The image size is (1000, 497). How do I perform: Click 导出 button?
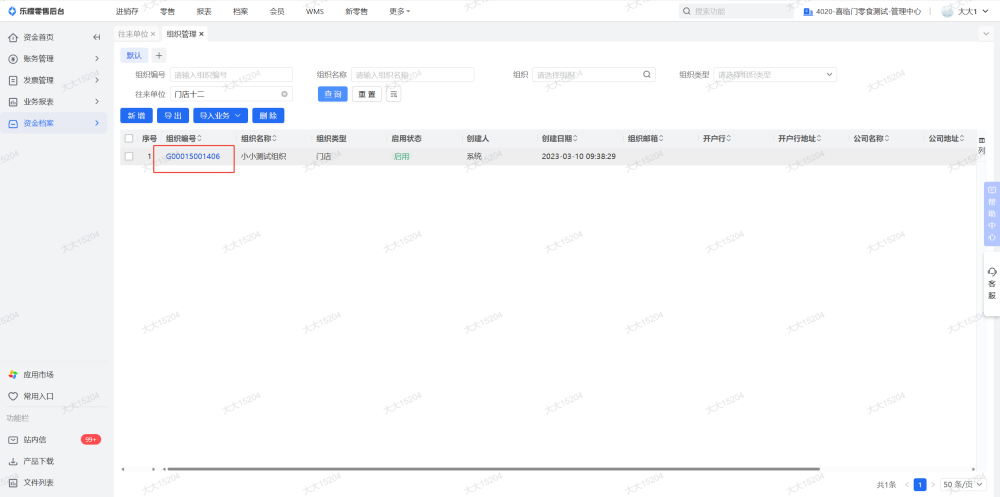173,115
